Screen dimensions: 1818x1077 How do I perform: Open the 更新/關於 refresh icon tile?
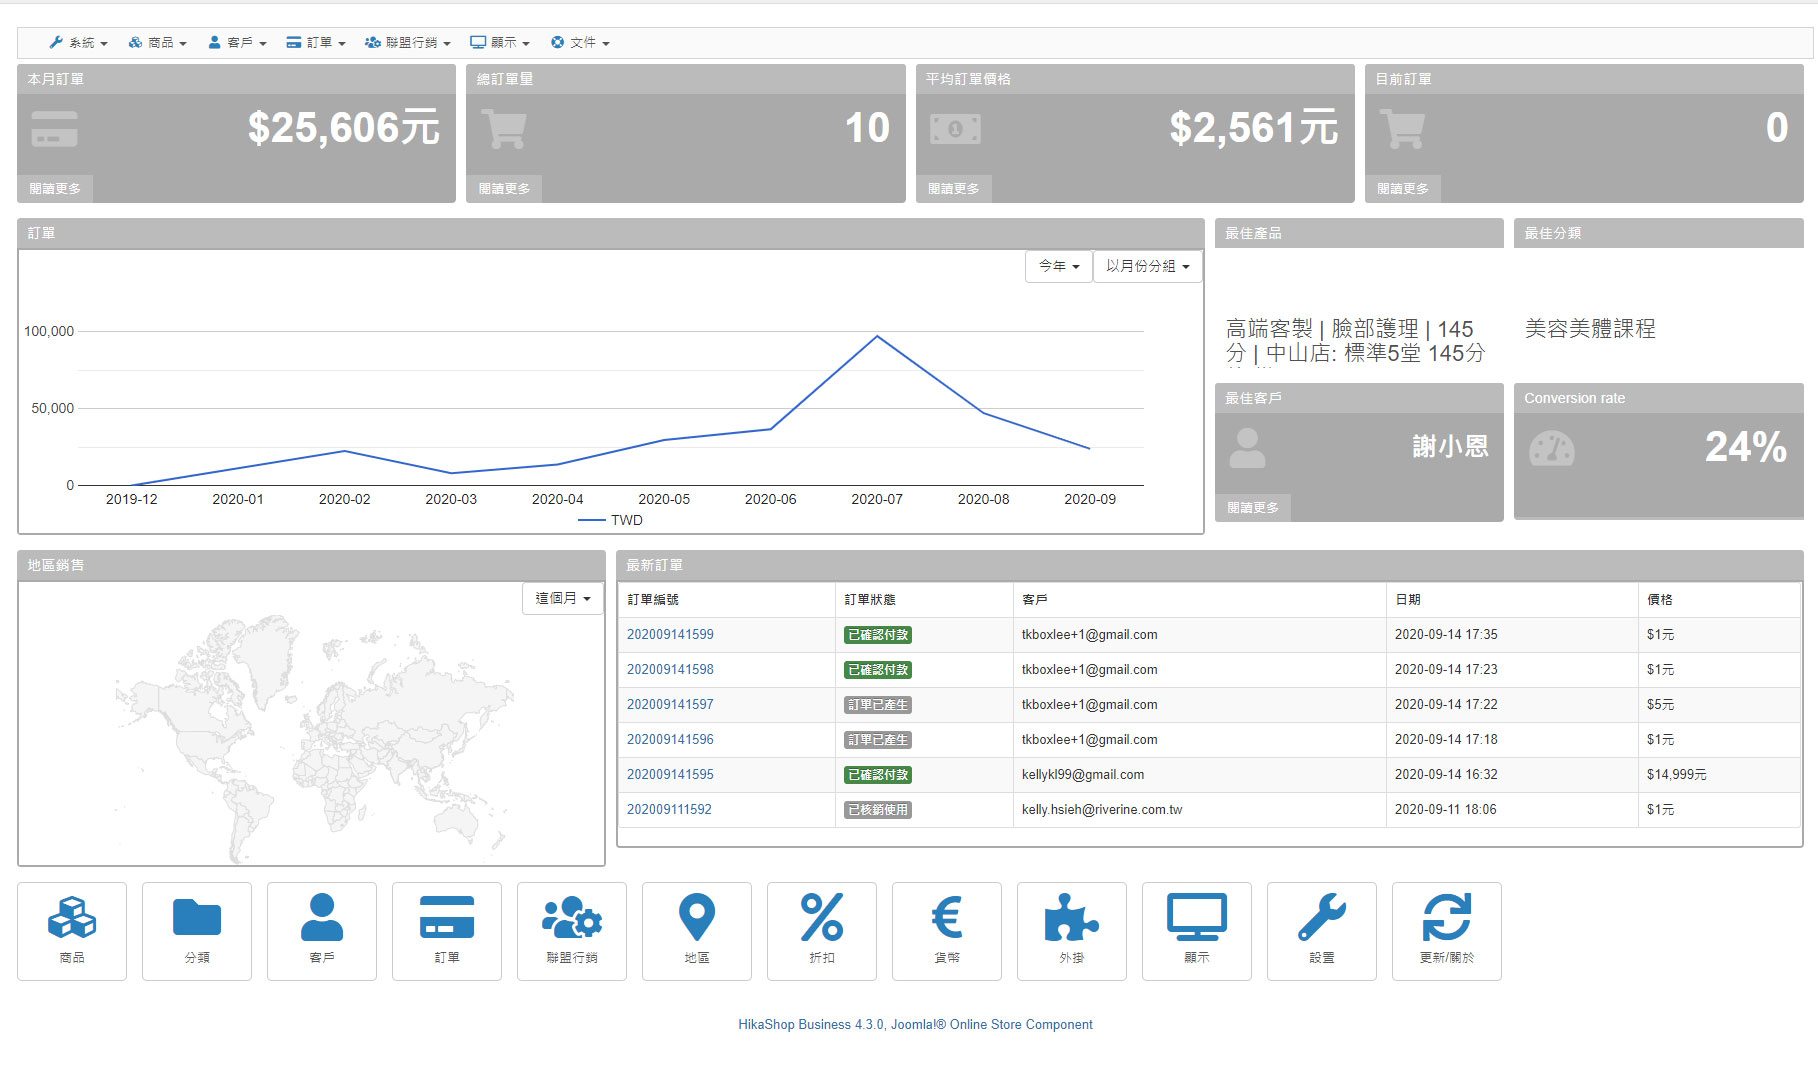1446,930
